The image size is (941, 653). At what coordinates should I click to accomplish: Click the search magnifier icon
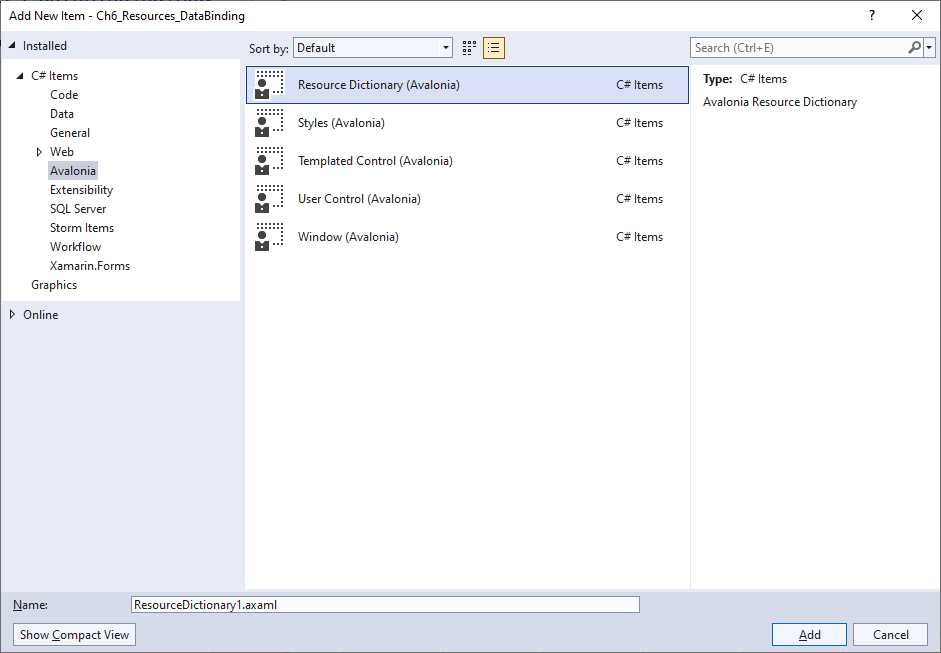[x=914, y=47]
